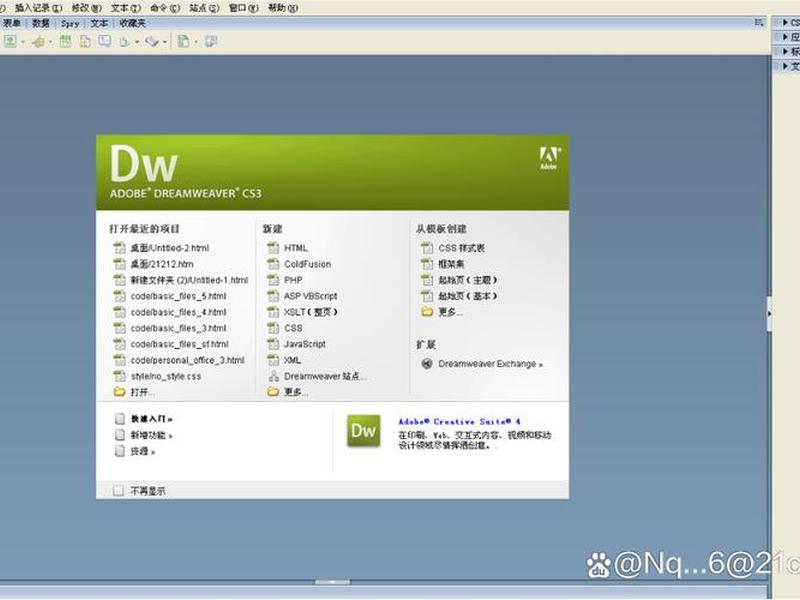Switch to the Spry insert tab
The height and width of the screenshot is (600, 800).
click(70, 23)
